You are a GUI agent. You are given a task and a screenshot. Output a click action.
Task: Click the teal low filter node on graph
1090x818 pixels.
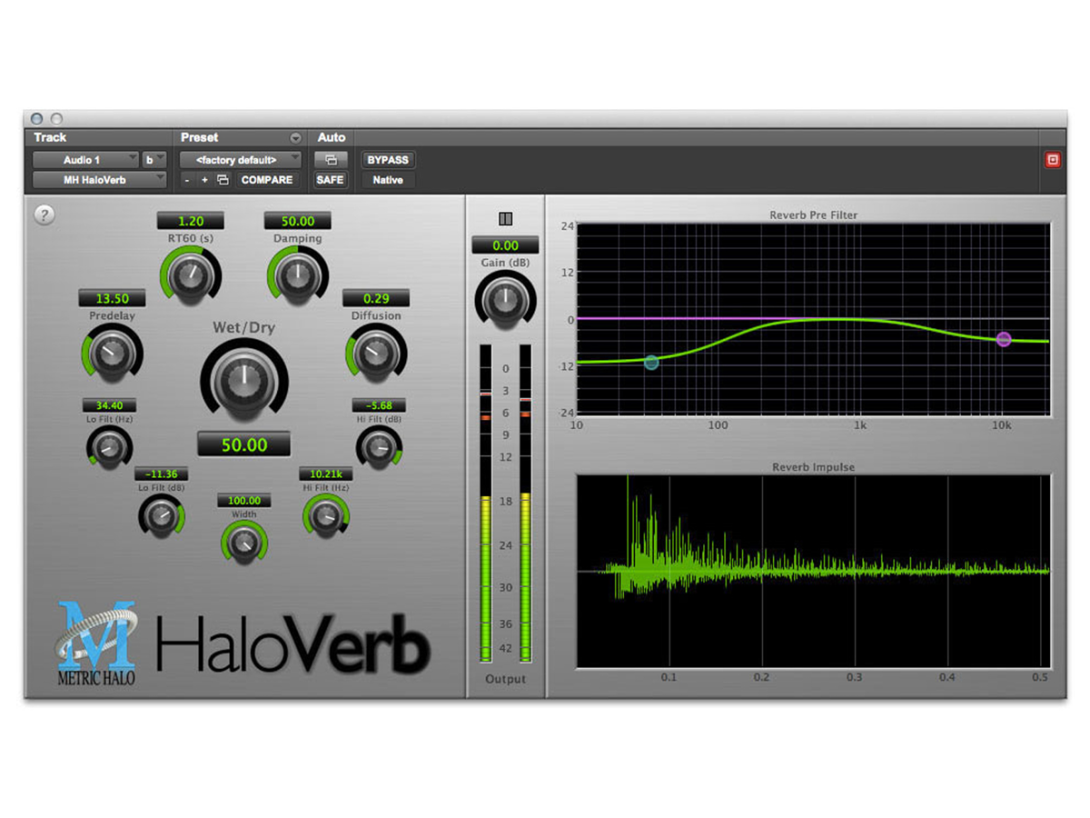coord(651,362)
